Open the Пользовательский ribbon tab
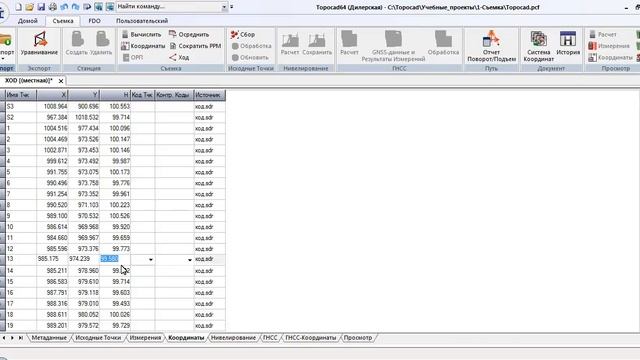Image resolution: width=640 pixels, height=360 pixels. 142,21
